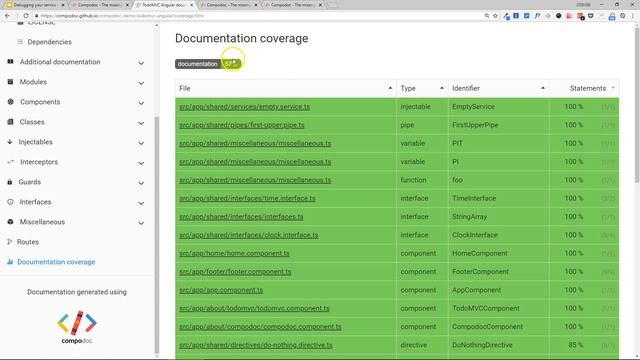Expand the Interceptors section chevron

[x=141, y=163]
